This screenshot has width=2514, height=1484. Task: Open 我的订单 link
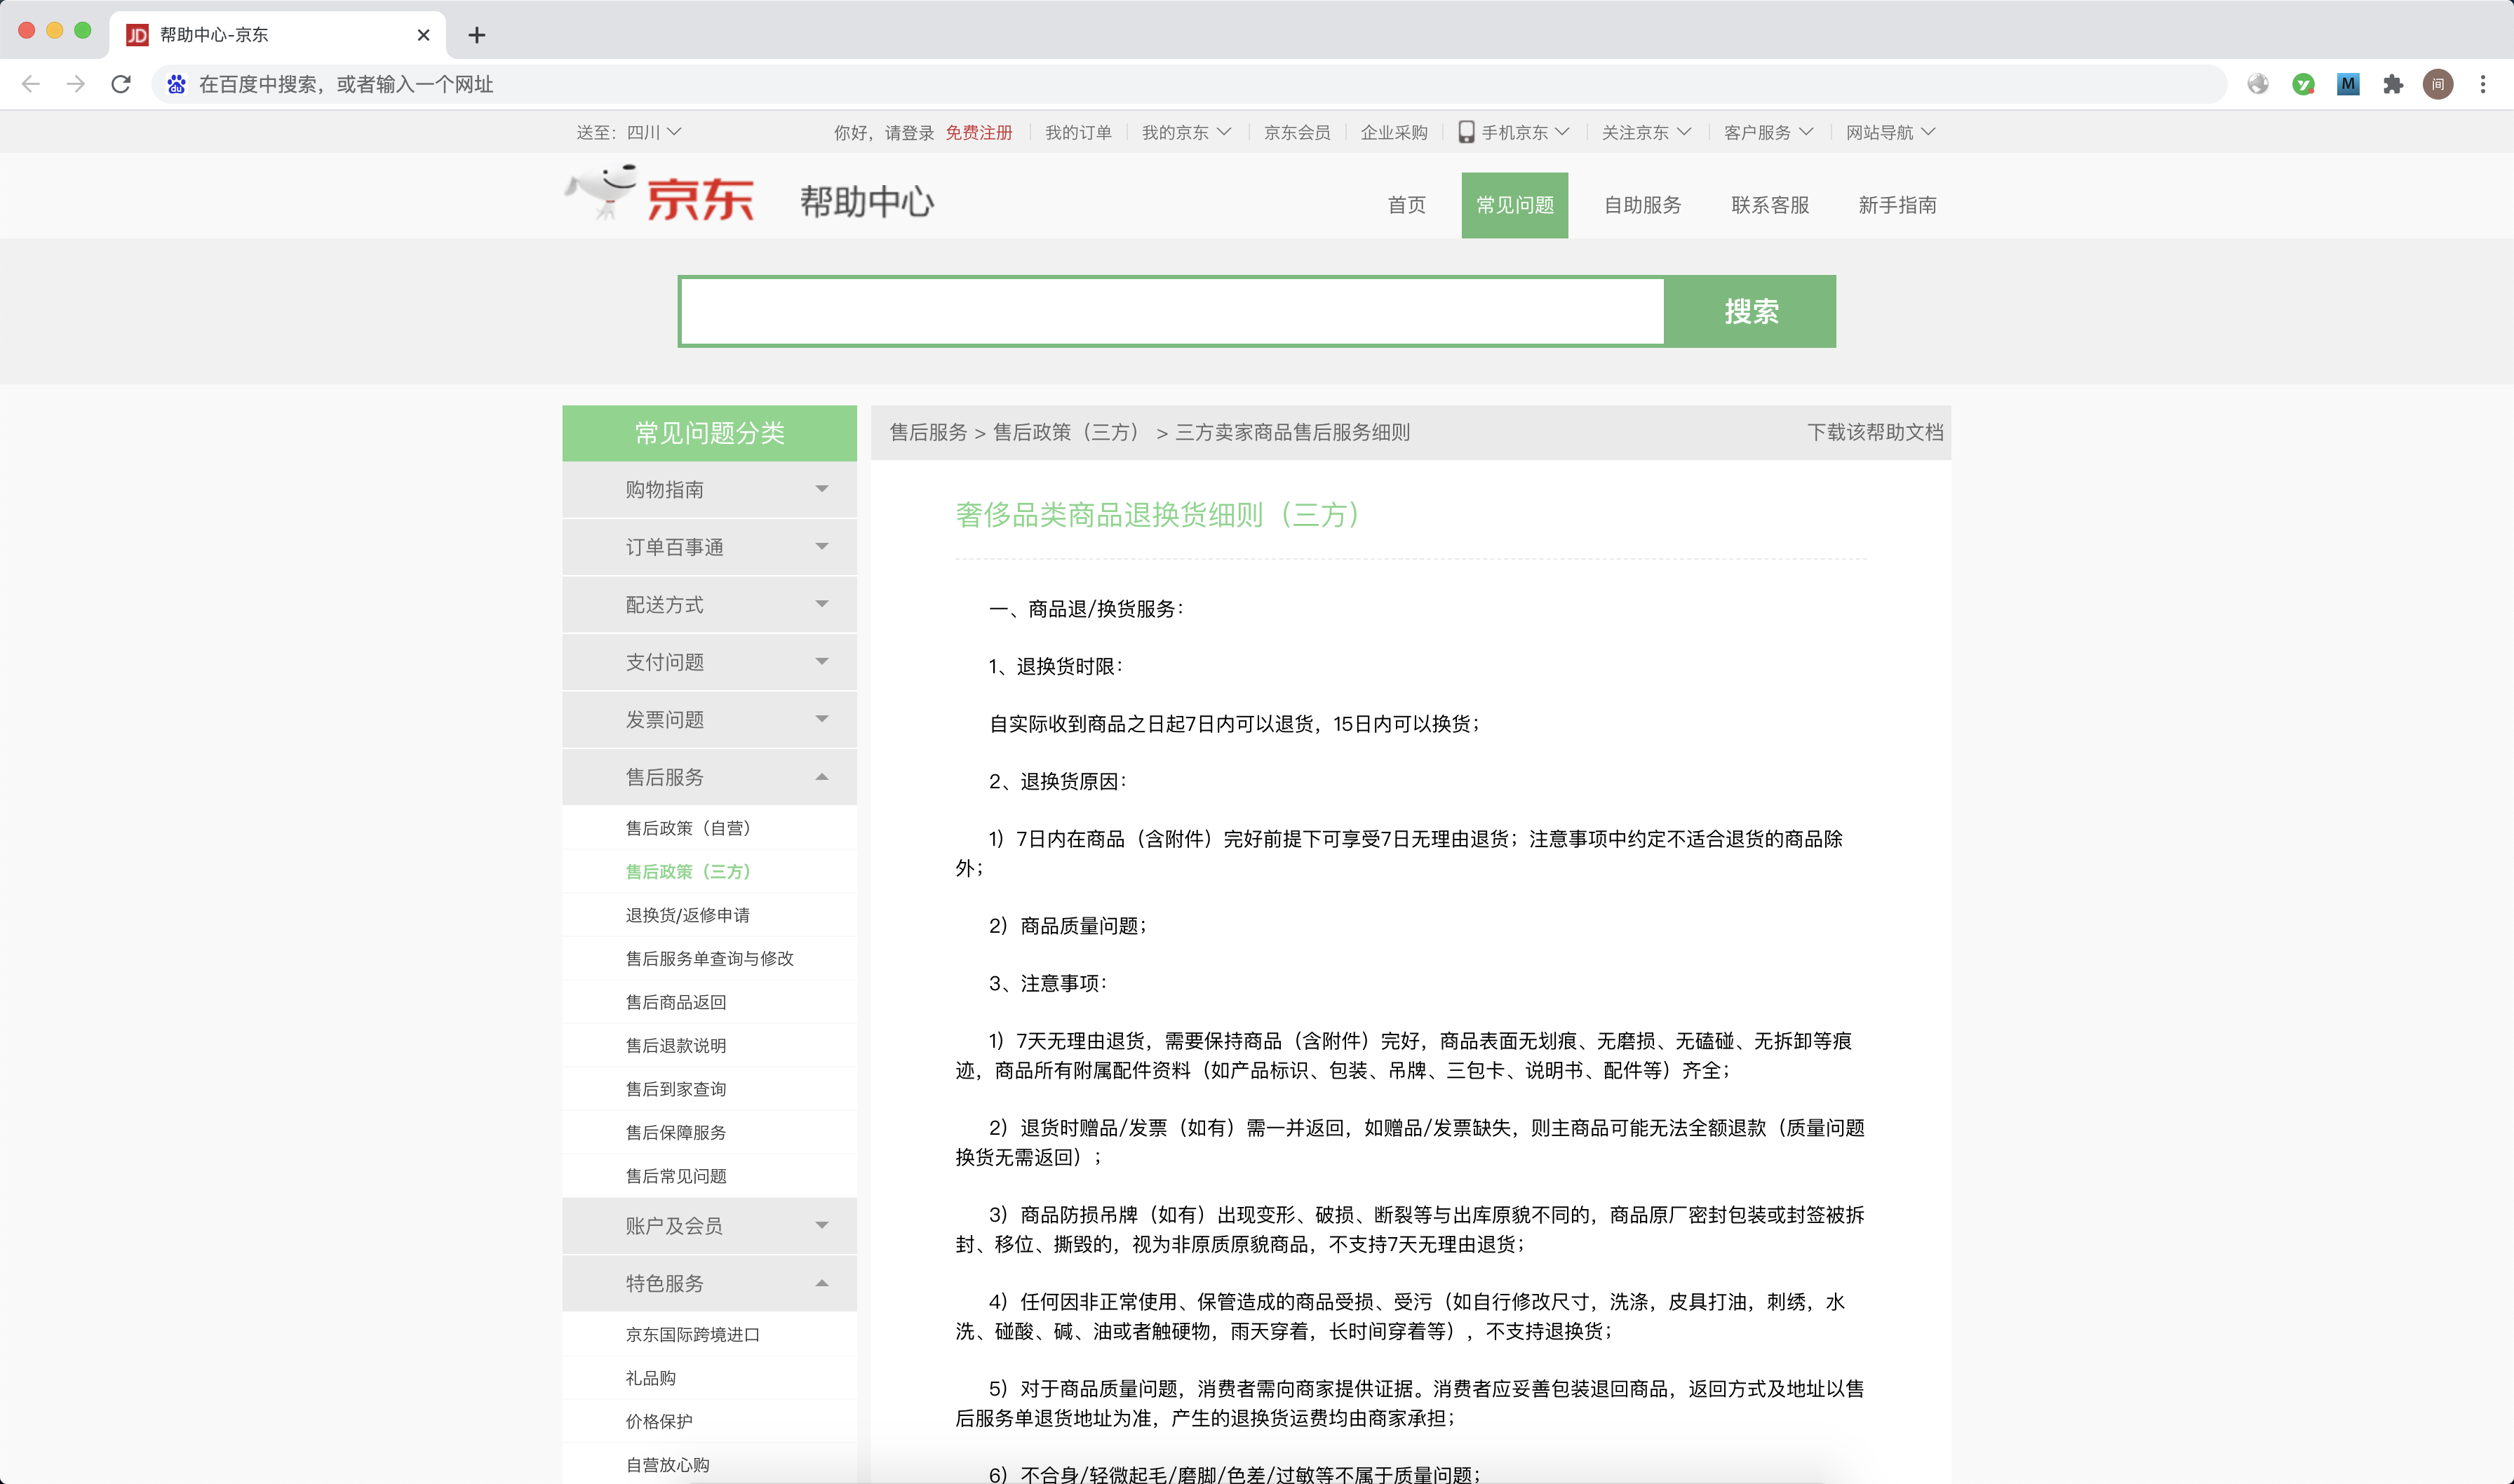click(x=1078, y=132)
